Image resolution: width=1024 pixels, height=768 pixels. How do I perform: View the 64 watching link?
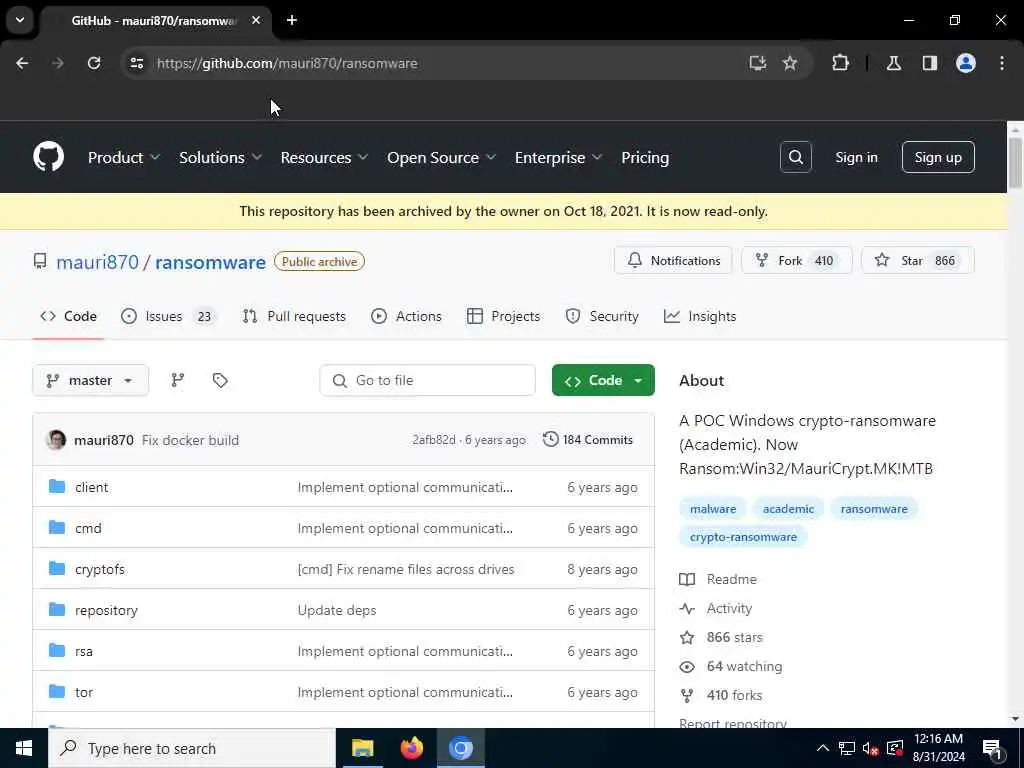(744, 666)
